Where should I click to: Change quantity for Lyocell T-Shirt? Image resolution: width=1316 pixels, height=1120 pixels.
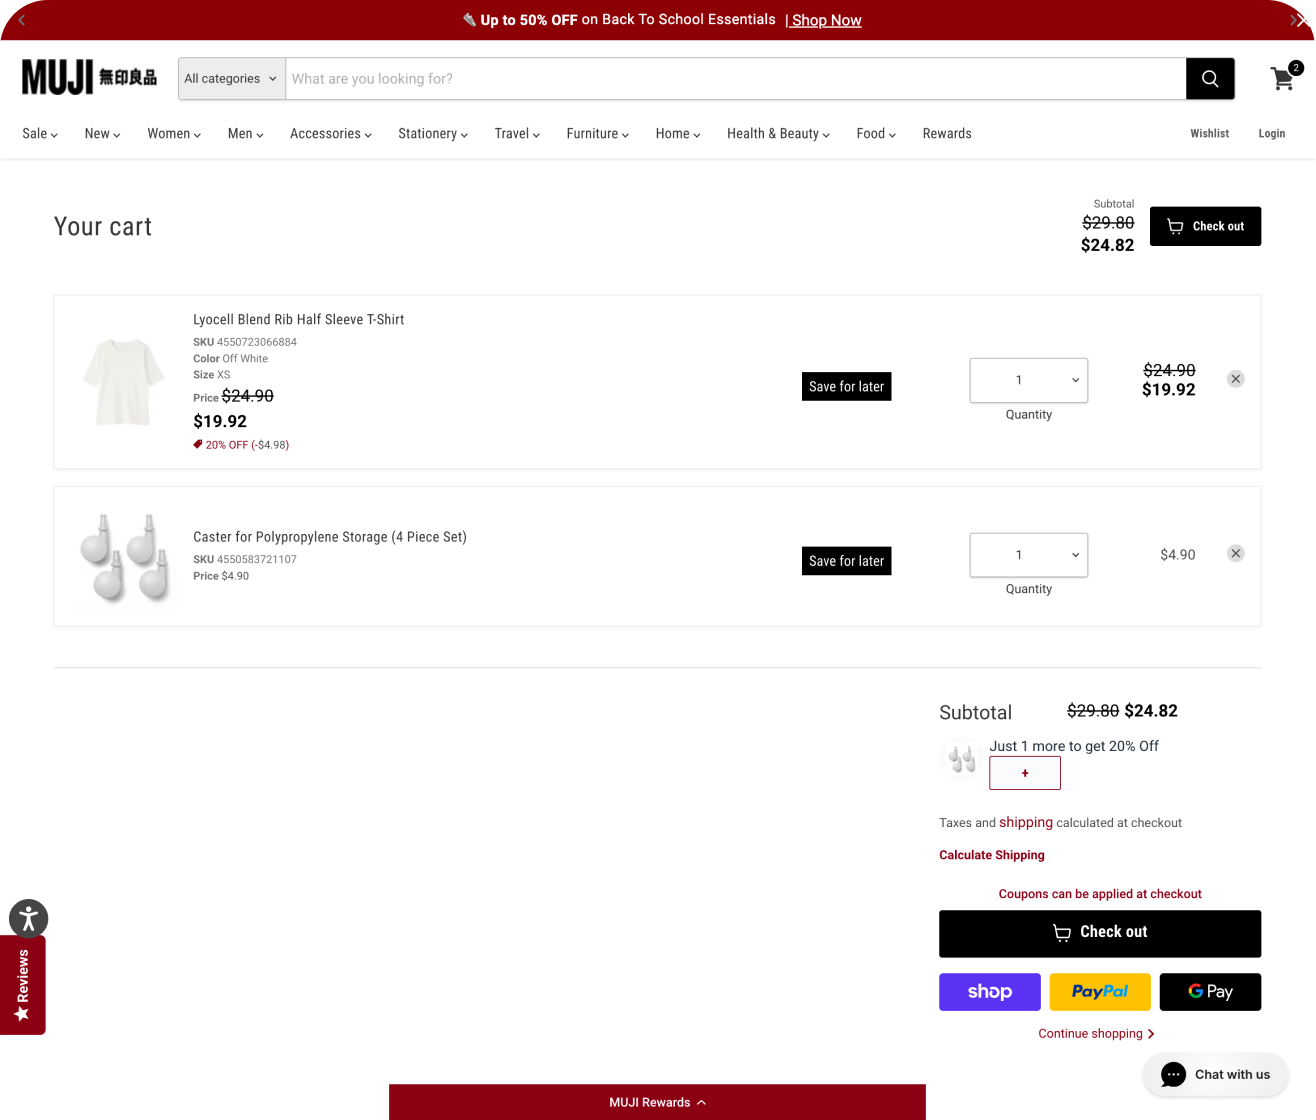tap(1029, 380)
